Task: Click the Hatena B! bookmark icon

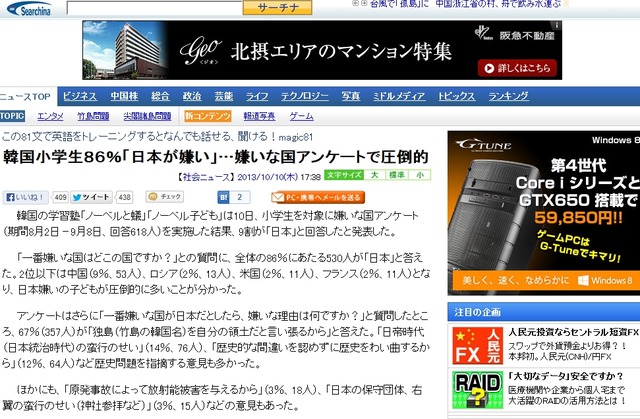Action: pos(224,197)
